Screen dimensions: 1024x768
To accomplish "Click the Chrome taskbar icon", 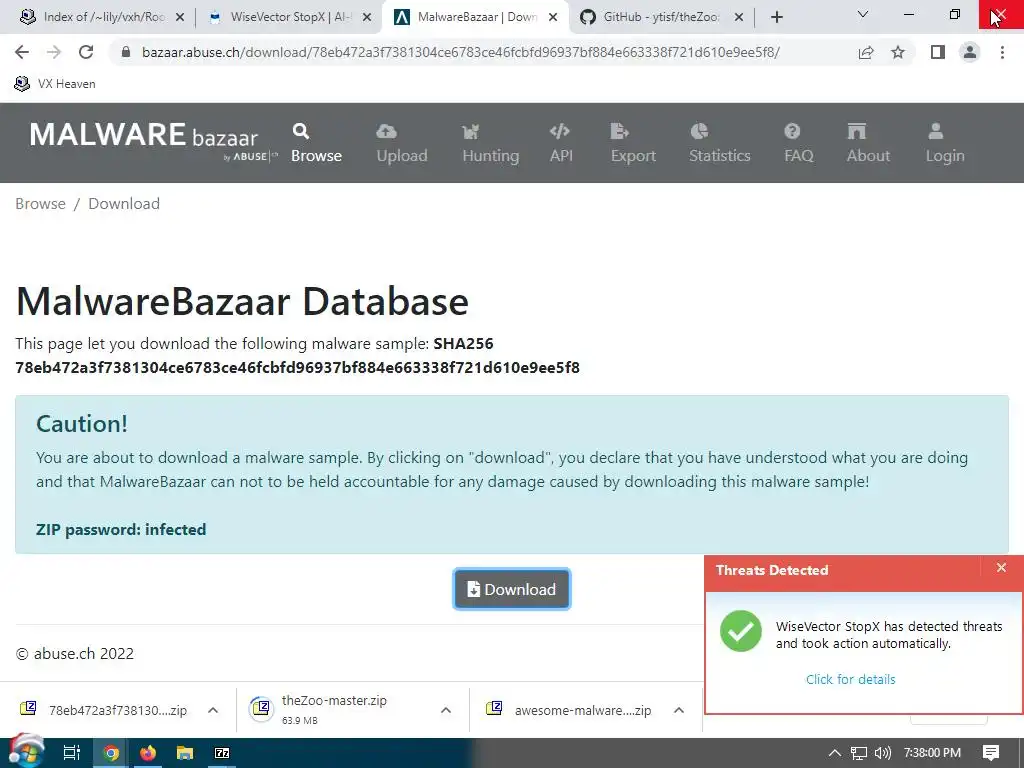I will [111, 753].
